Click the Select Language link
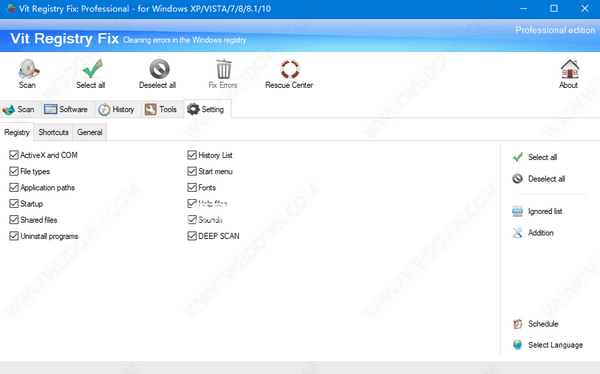Image resolution: width=600 pixels, height=374 pixels. click(x=555, y=345)
